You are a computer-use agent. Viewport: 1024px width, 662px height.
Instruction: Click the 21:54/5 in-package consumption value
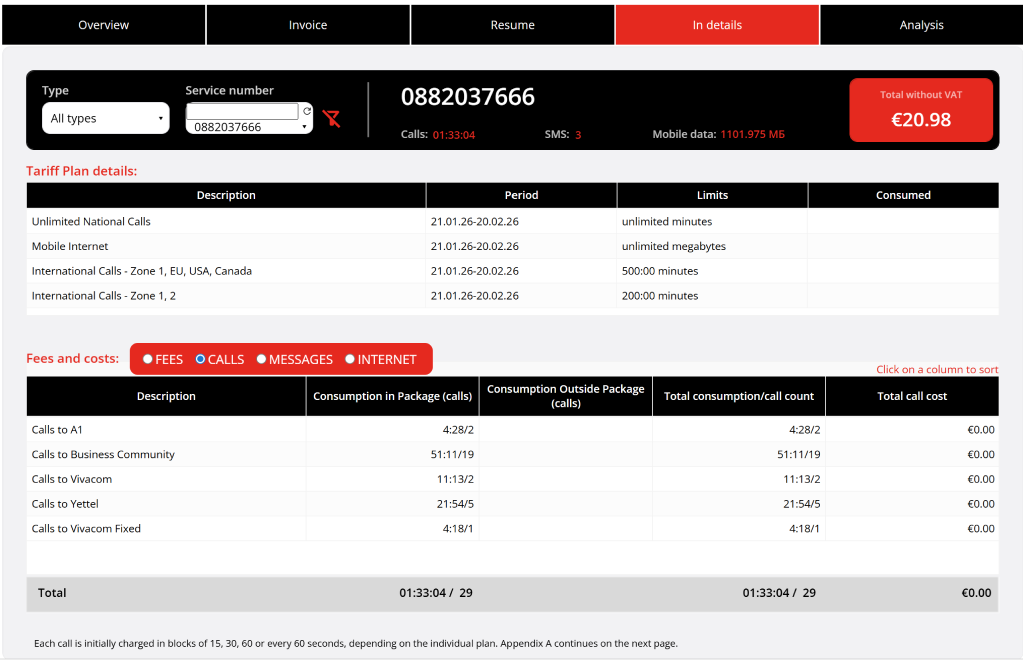[455, 504]
